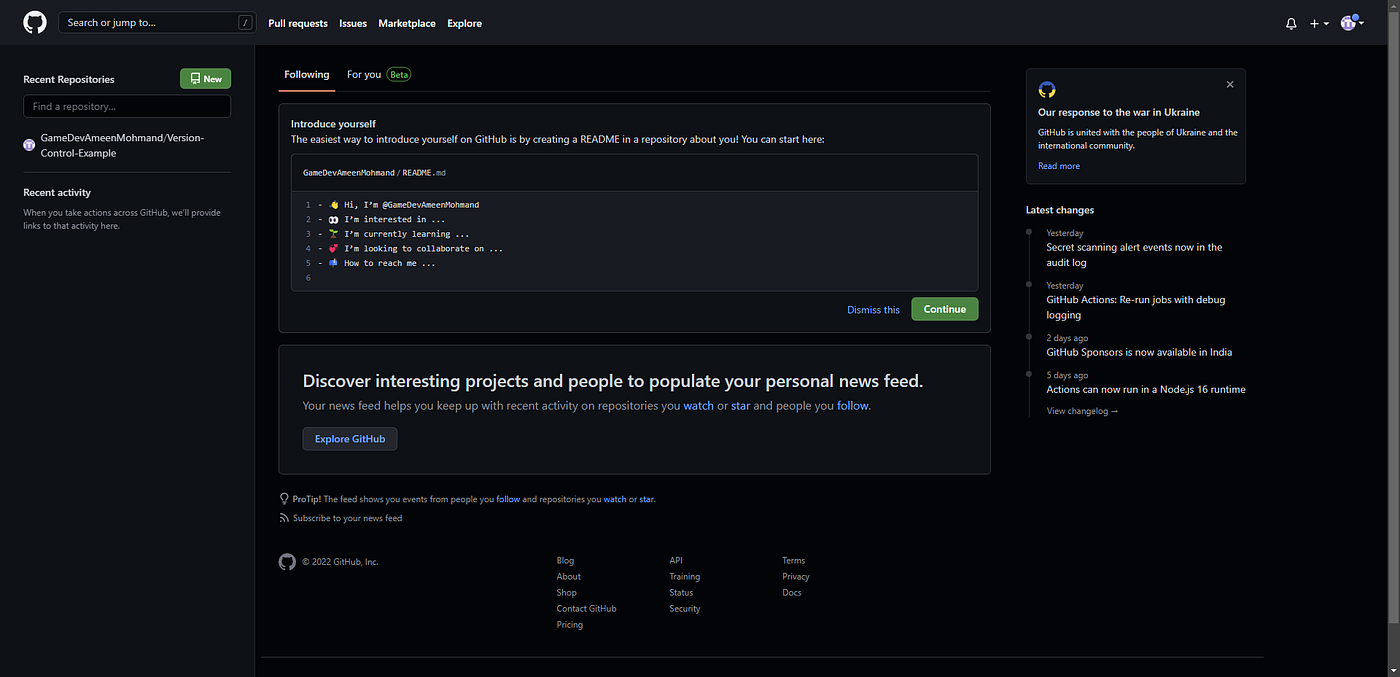1400x677 pixels.
Task: Open the Docs footer link
Action: [792, 593]
